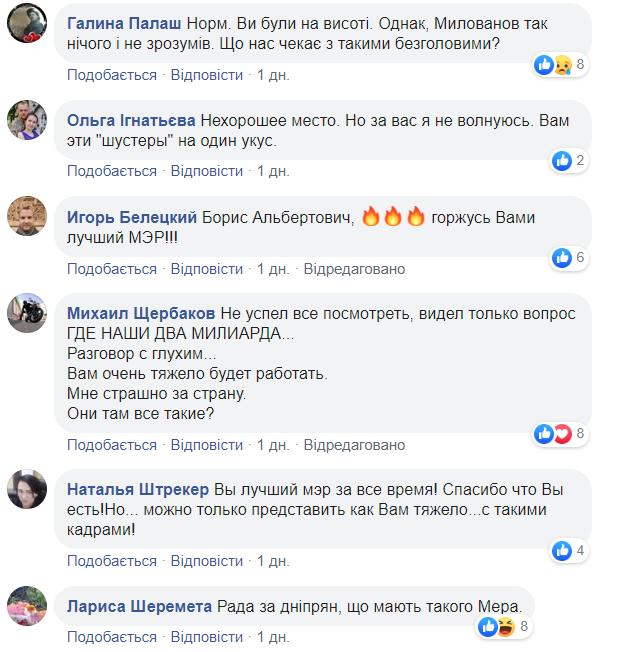619x652 pixels.
Task: View edit history via Відредаговано on Михаил's comment
Action: (x=354, y=444)
